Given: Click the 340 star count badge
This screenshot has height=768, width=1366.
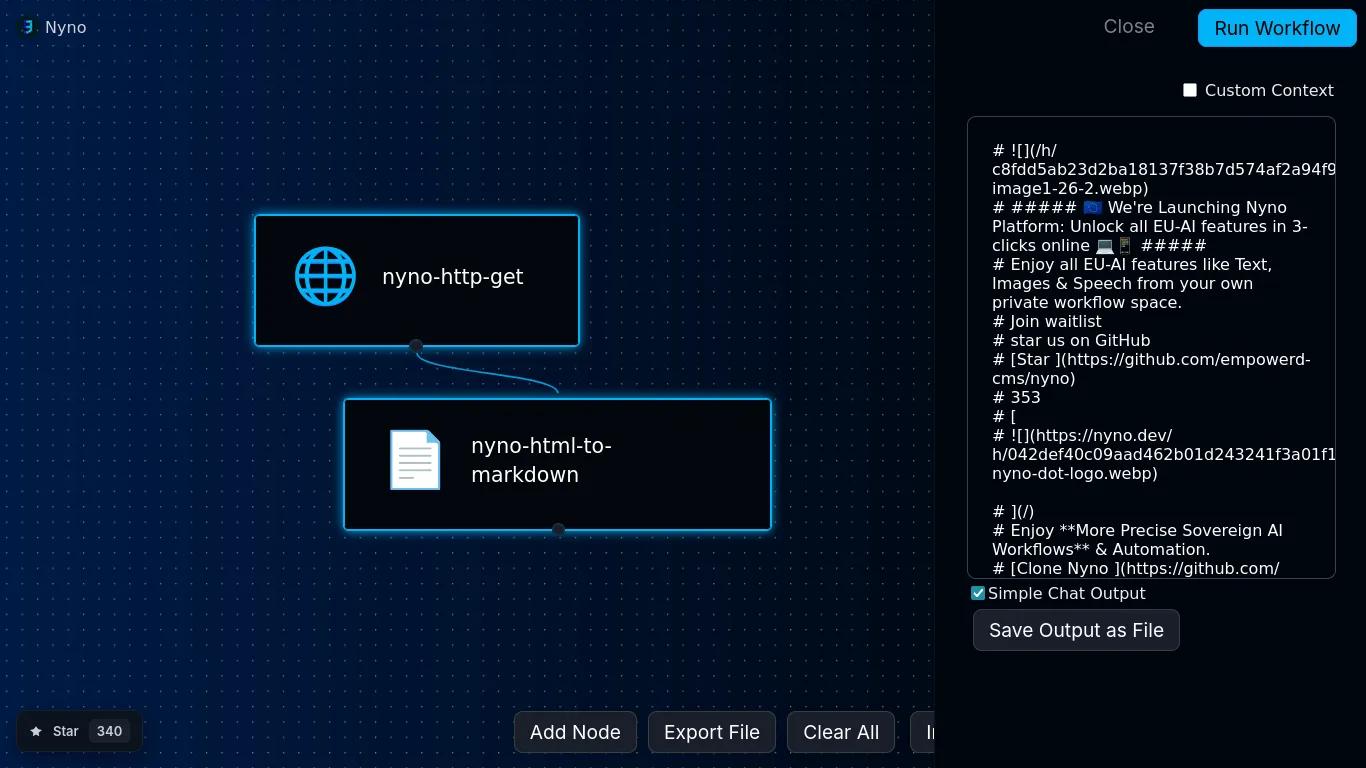Looking at the screenshot, I should click(x=109, y=731).
